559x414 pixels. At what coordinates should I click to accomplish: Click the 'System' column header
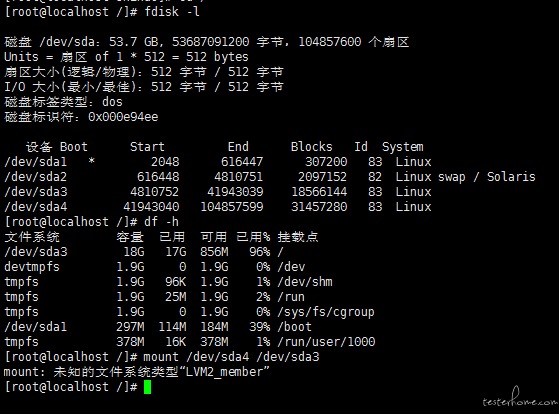tap(403, 147)
